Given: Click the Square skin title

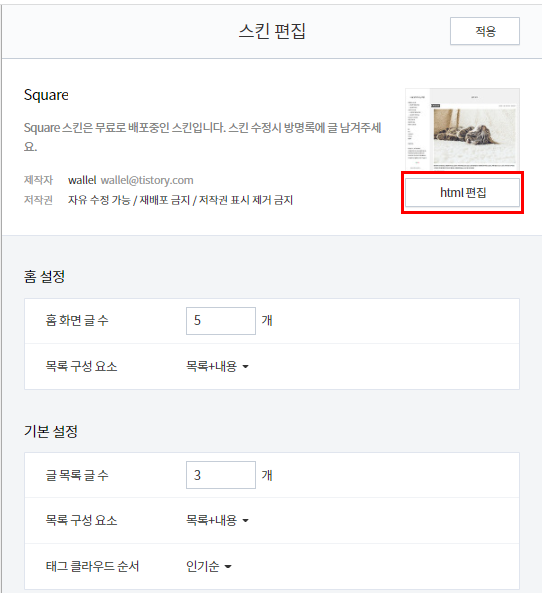Looking at the screenshot, I should [46, 95].
